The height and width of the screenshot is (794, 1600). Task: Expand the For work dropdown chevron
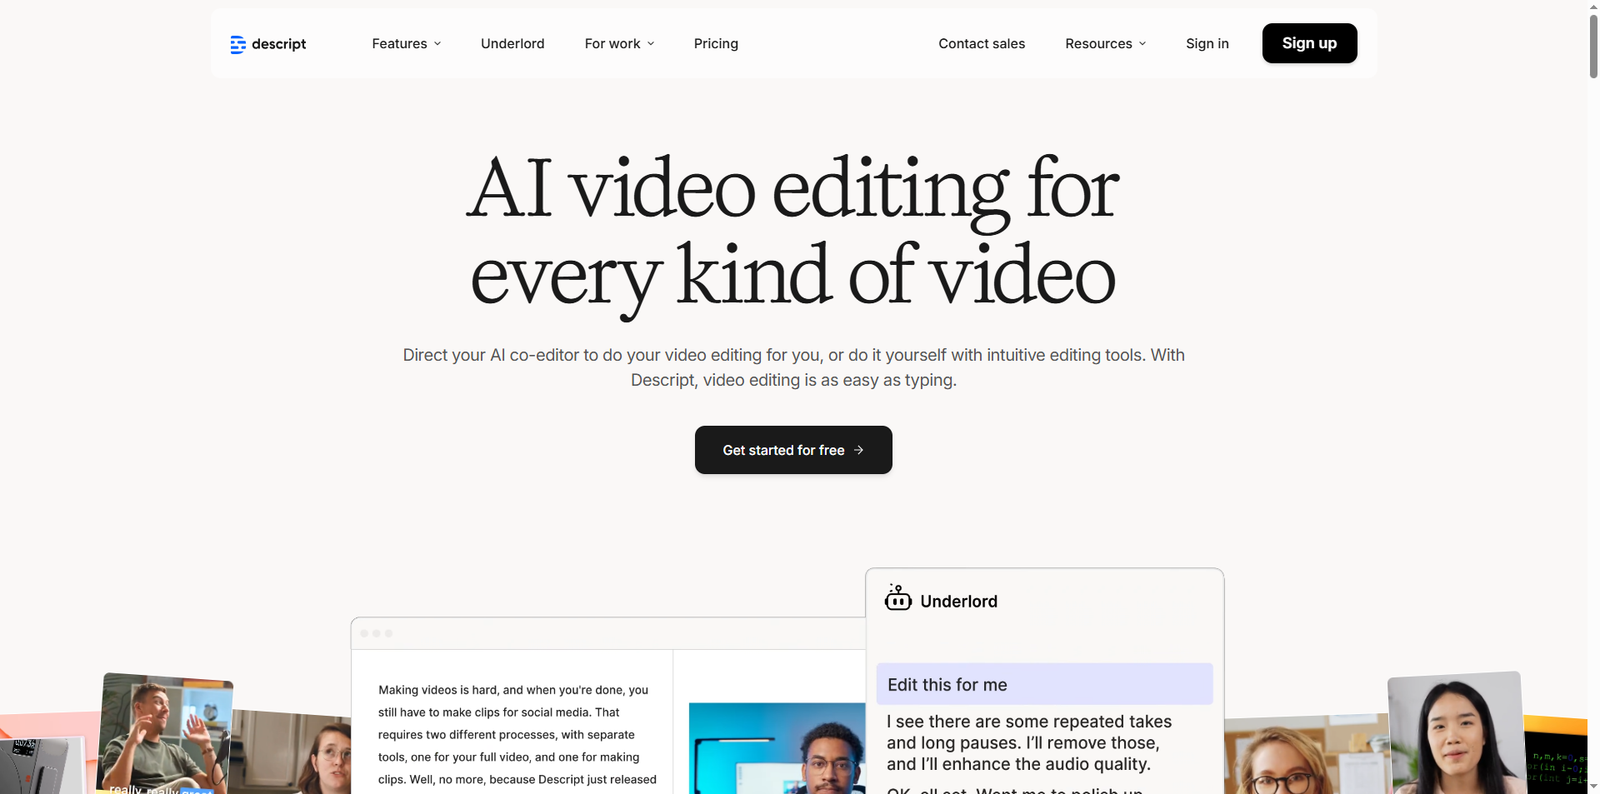[x=651, y=44]
